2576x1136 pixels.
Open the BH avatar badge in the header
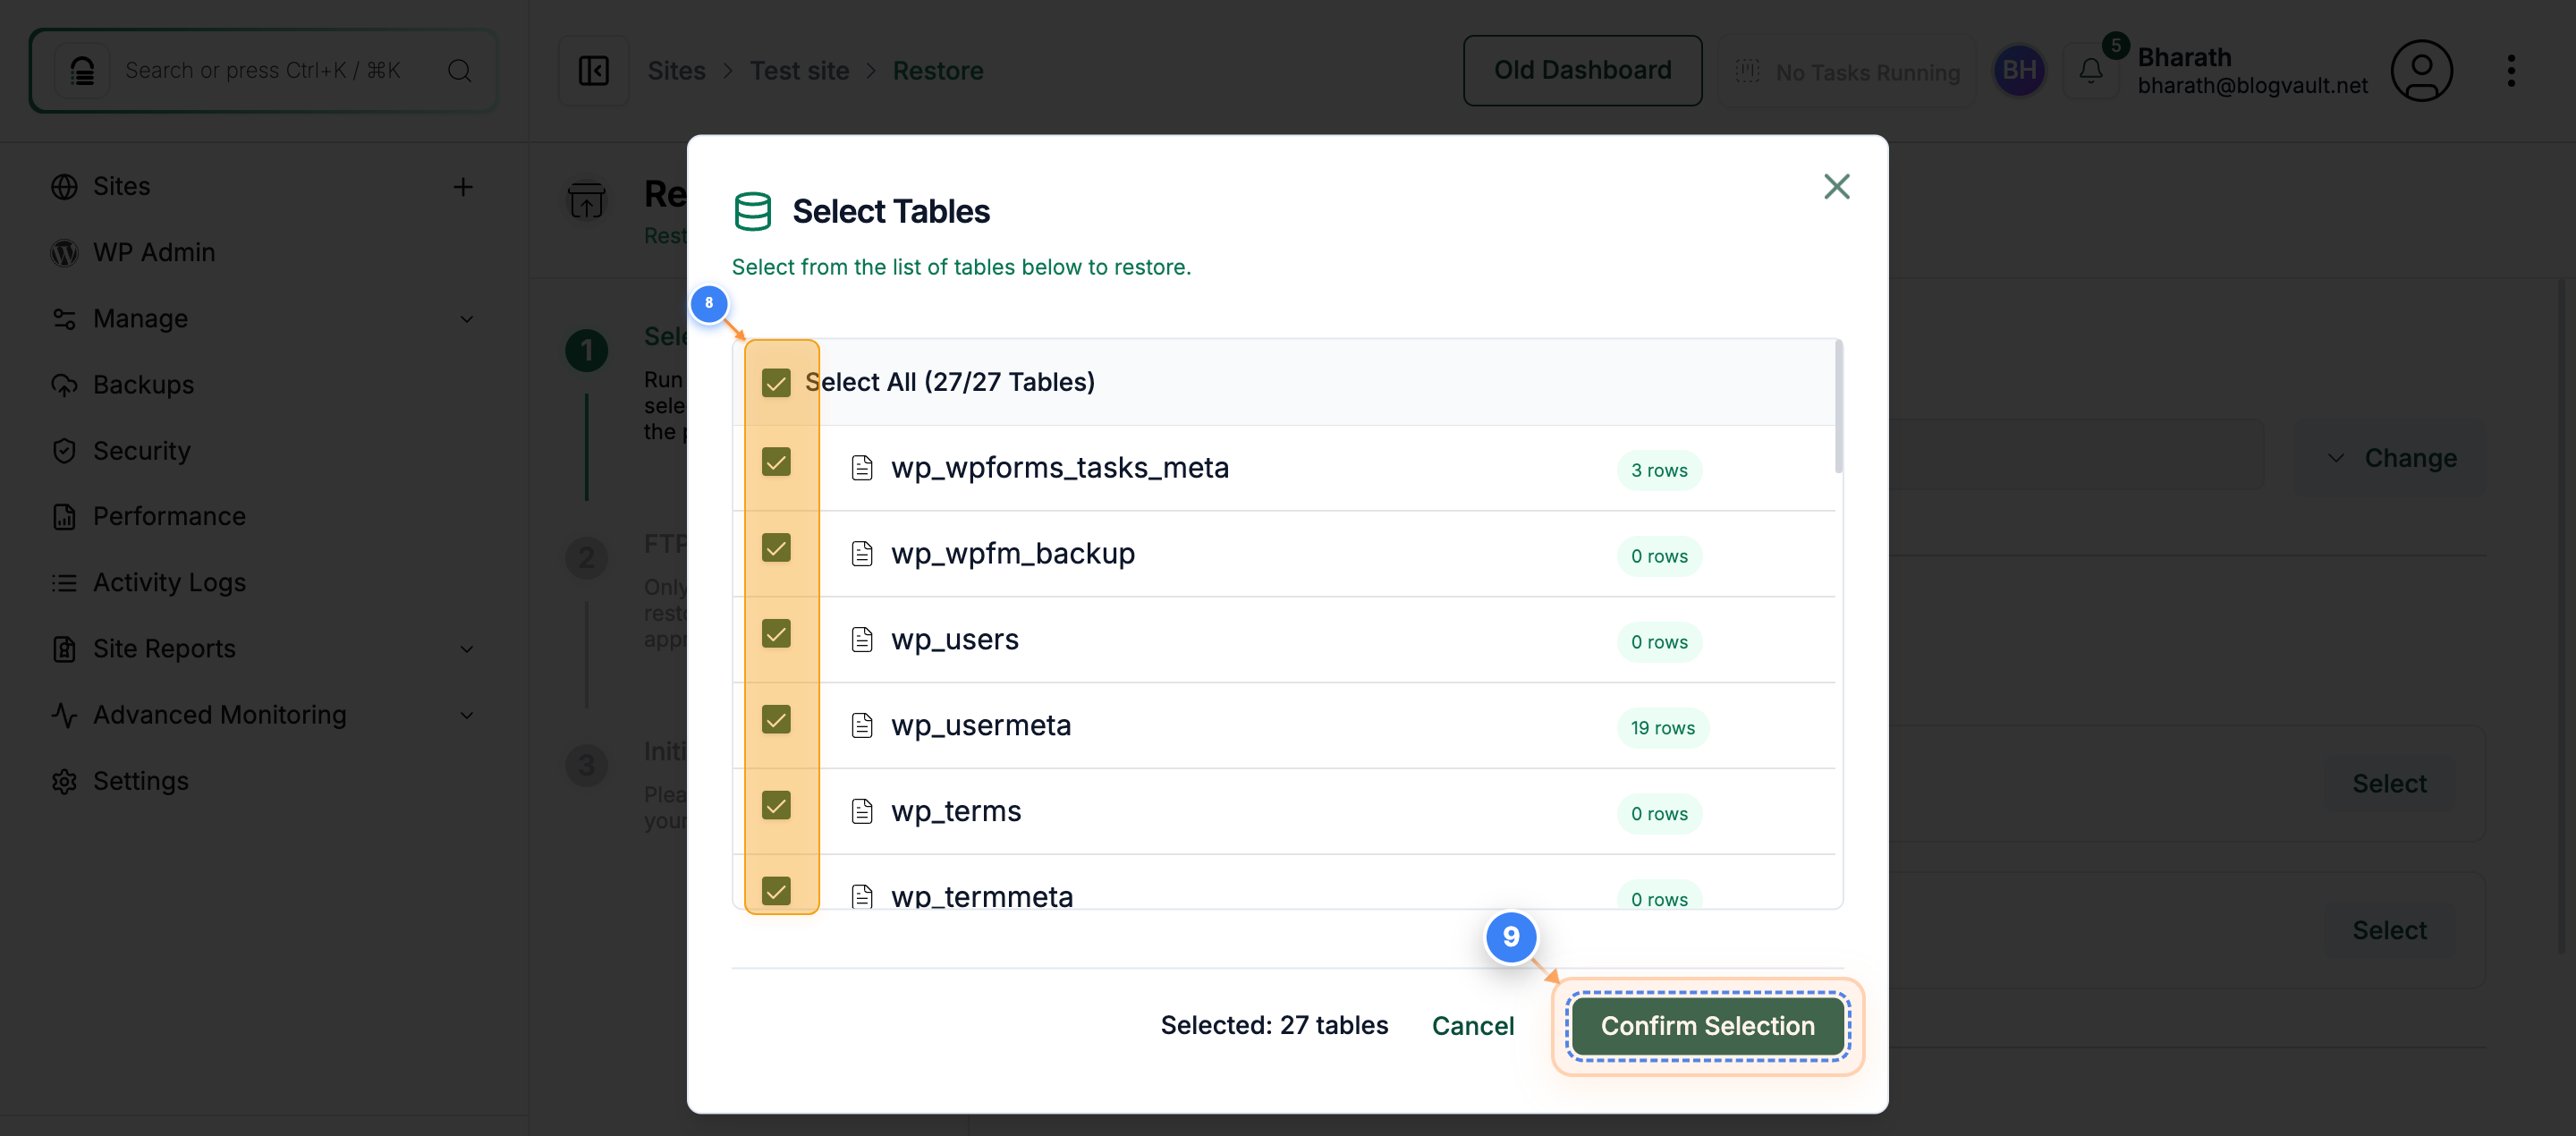pyautogui.click(x=2019, y=70)
